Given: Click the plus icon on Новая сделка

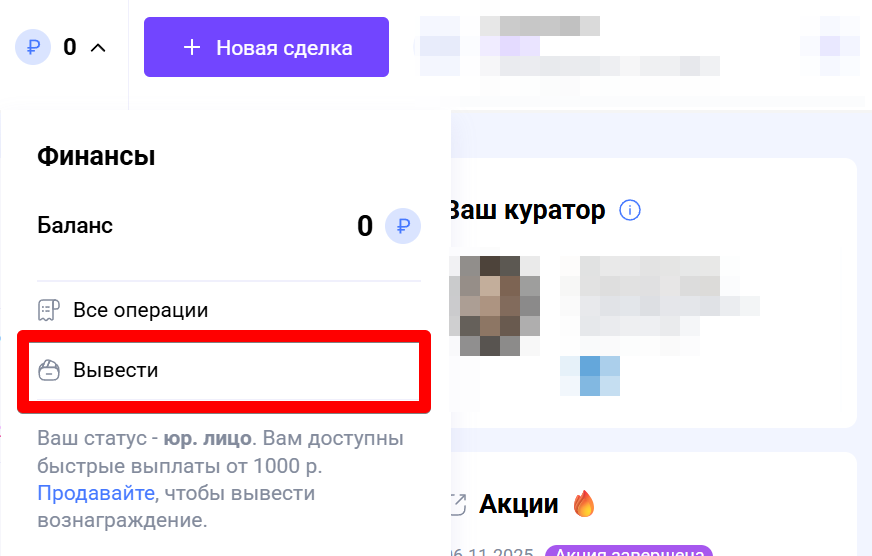Looking at the screenshot, I should coord(192,47).
